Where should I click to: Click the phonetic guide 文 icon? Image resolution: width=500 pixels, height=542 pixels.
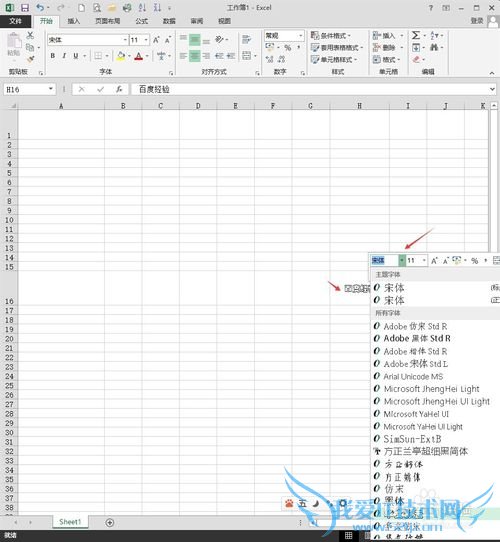tap(161, 56)
